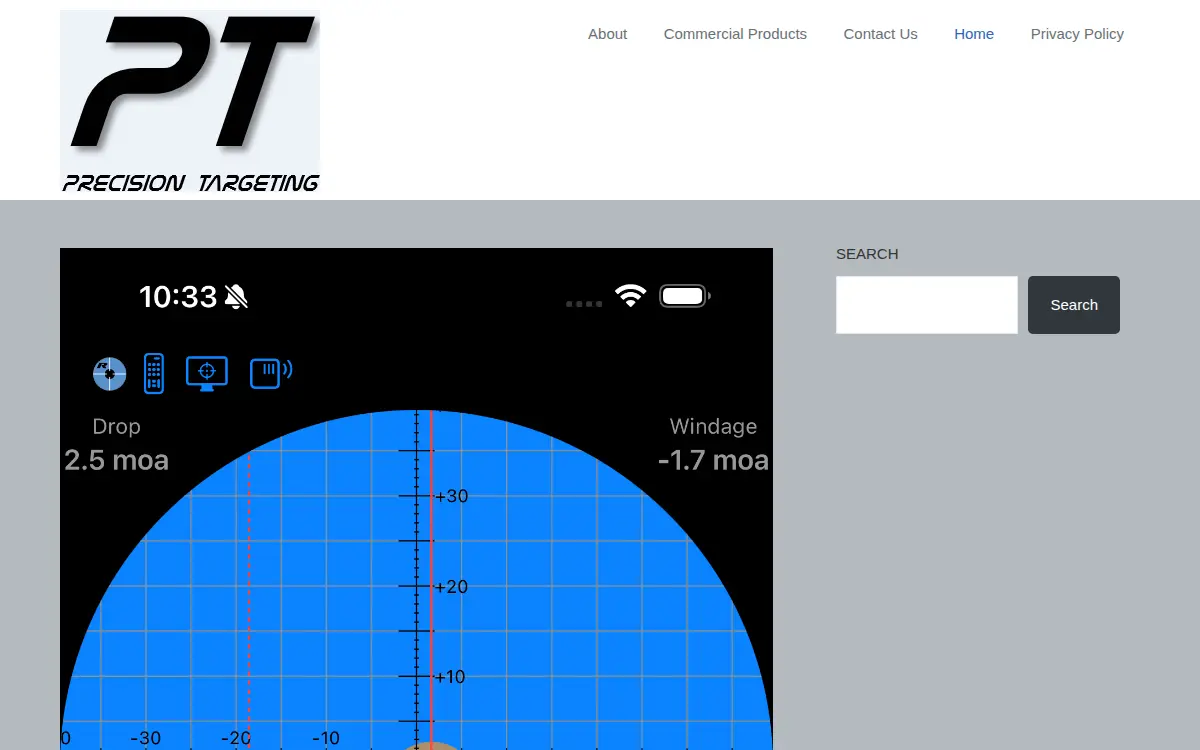Open the About page
Screen dimensions: 1200x750
(607, 34)
